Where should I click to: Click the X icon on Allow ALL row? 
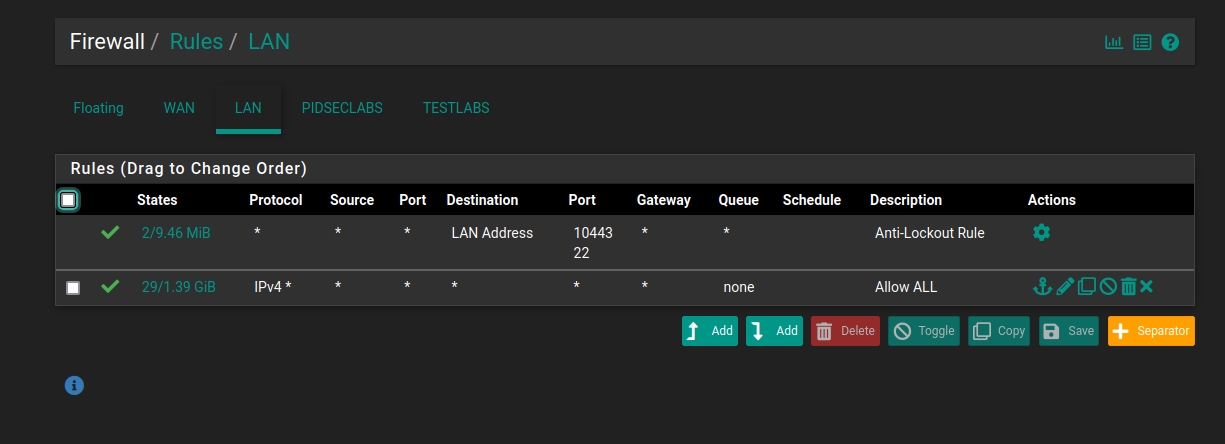click(x=1147, y=287)
